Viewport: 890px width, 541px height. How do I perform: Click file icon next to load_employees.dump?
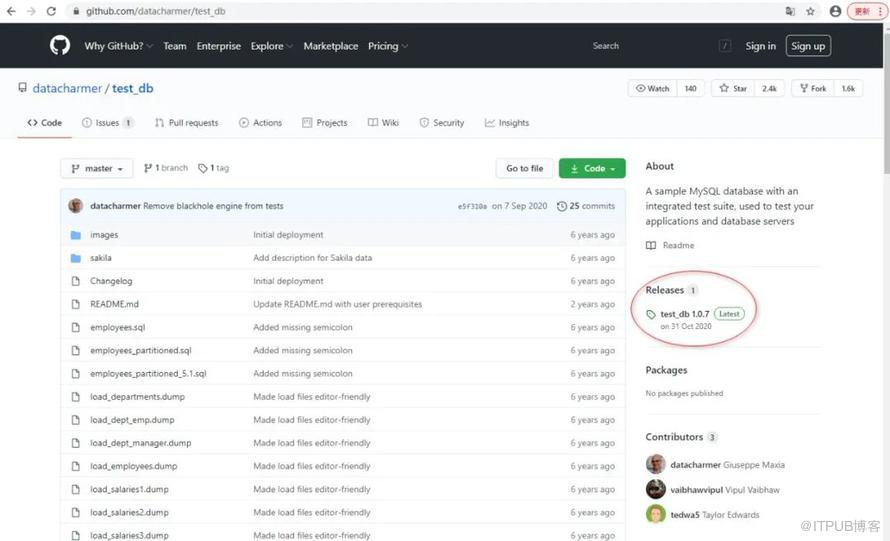(x=75, y=466)
